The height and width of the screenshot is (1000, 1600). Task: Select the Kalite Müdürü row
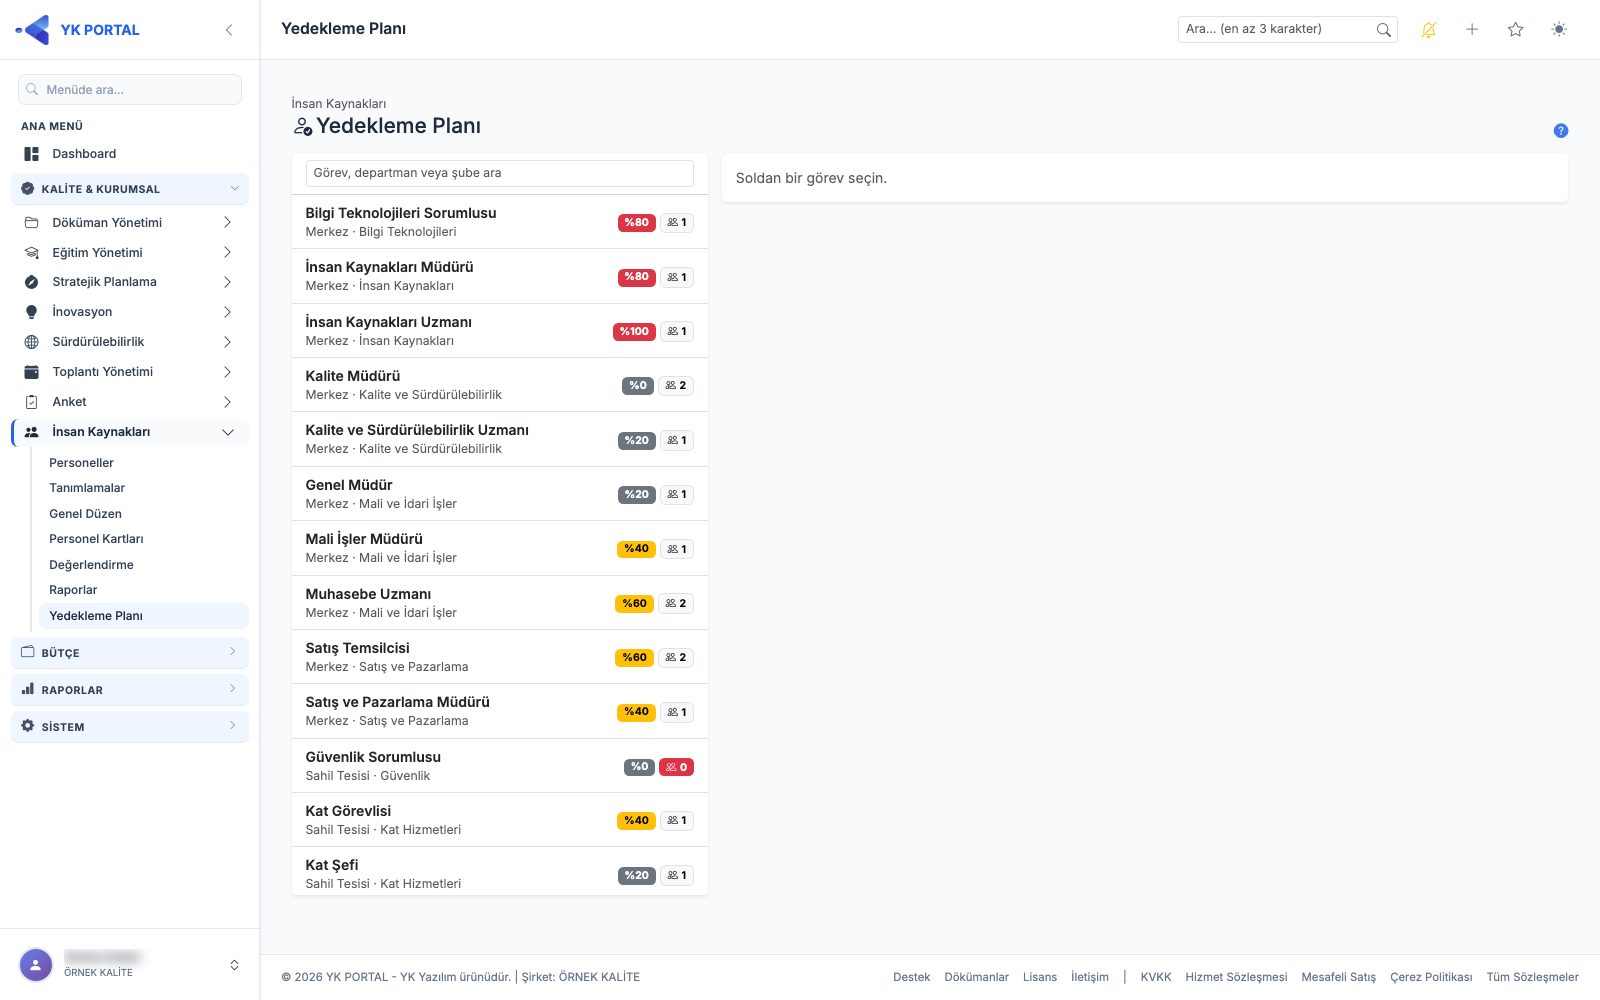(500, 385)
